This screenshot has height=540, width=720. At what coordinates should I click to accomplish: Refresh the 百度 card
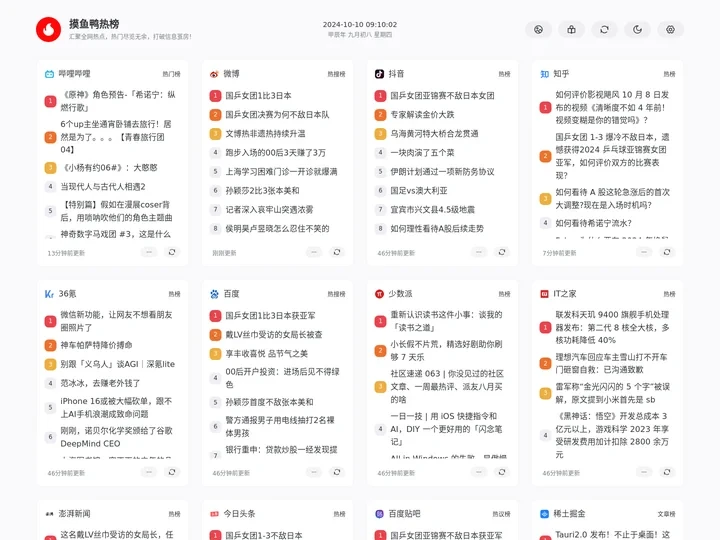tap(337, 472)
